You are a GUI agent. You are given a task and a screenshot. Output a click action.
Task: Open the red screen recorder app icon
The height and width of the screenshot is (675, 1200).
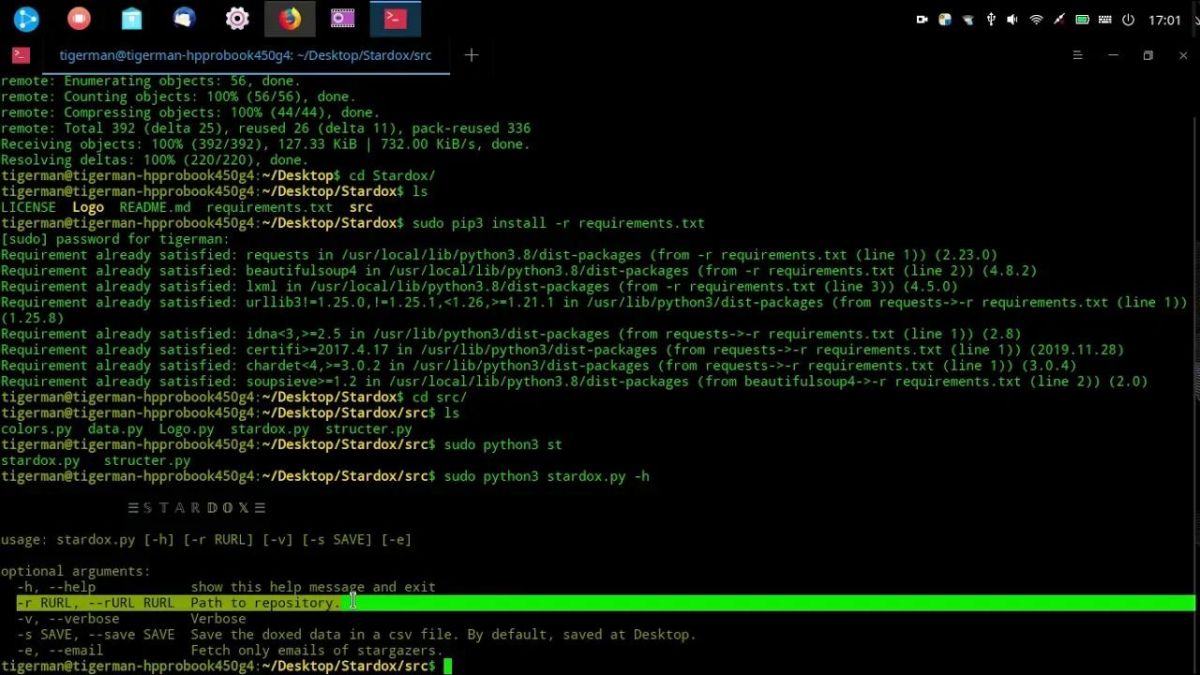coord(79,18)
